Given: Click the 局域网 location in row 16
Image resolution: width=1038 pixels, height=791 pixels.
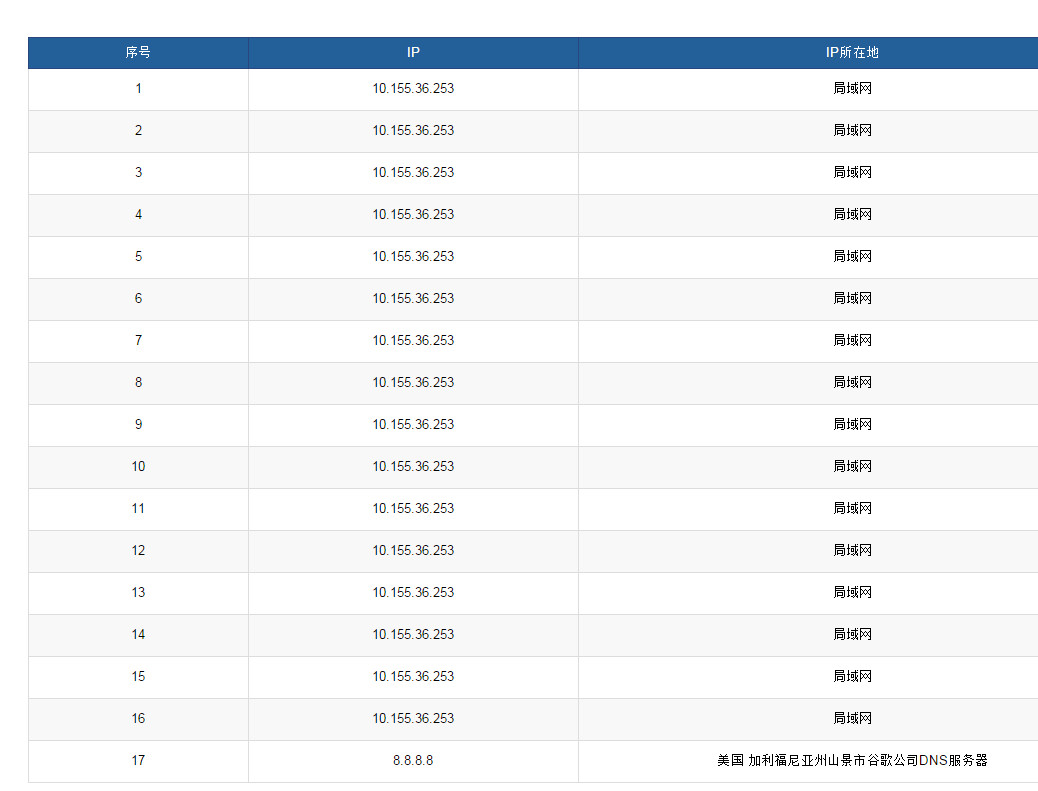Looking at the screenshot, I should 852,718.
